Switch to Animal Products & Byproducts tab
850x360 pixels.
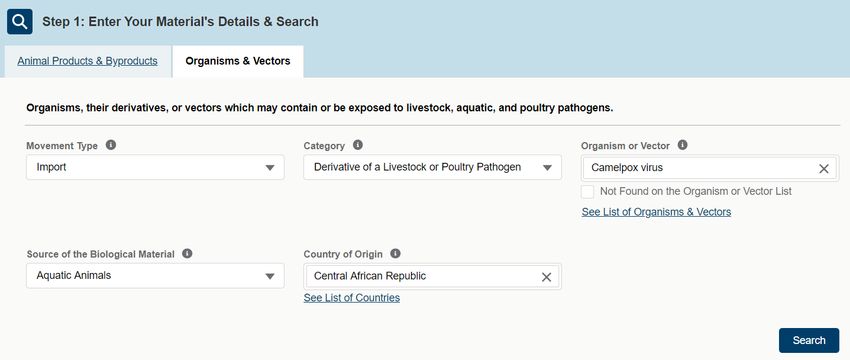87,61
